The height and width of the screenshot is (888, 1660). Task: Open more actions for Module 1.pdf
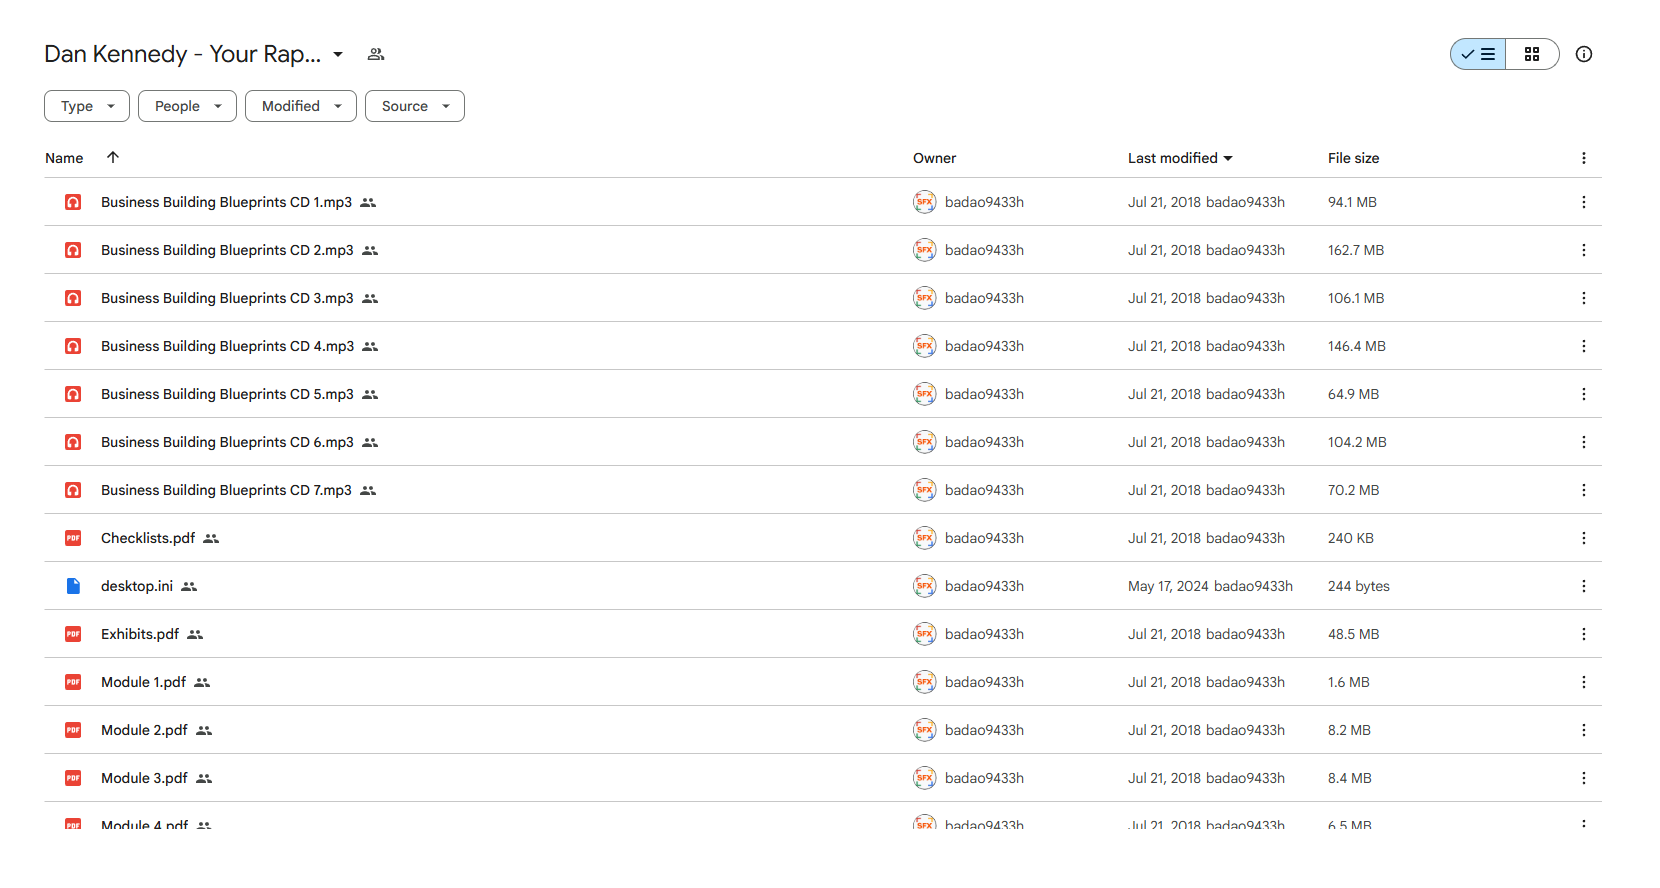coord(1584,682)
